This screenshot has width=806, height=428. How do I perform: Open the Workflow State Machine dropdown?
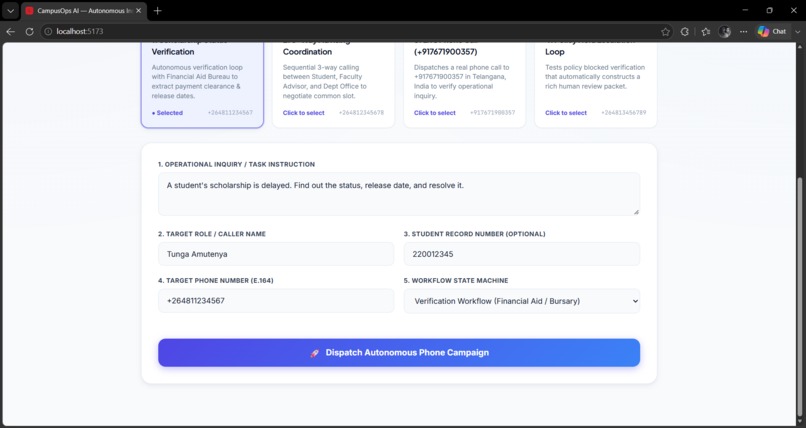click(522, 301)
